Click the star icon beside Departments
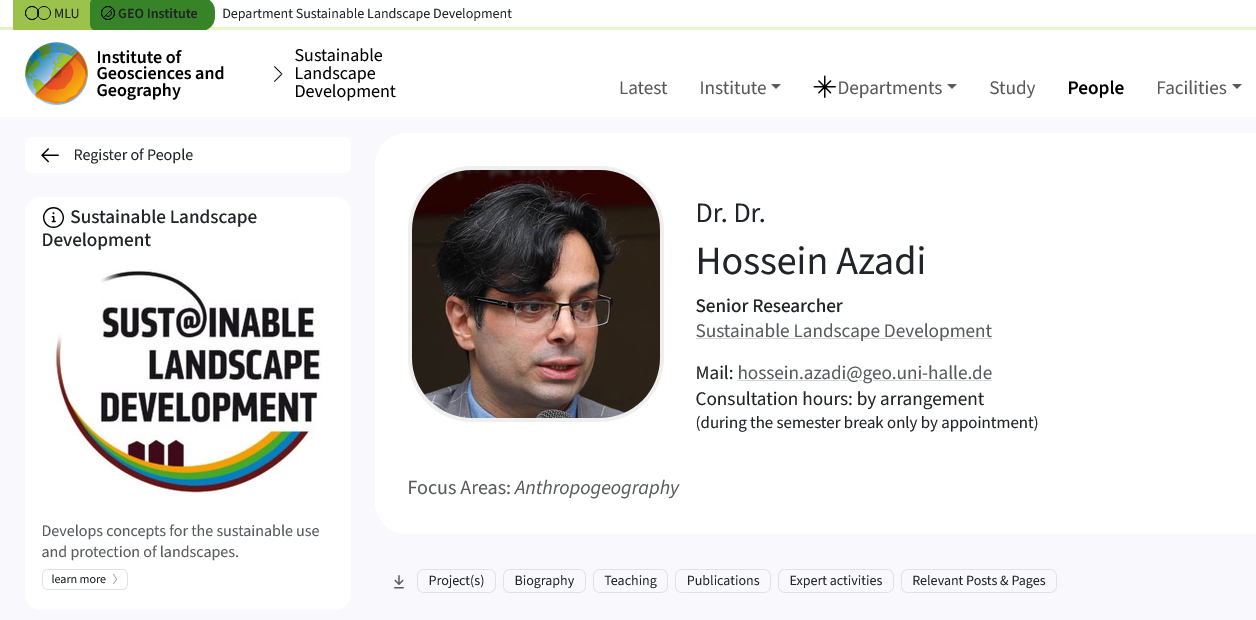Image resolution: width=1256 pixels, height=620 pixels. (824, 87)
